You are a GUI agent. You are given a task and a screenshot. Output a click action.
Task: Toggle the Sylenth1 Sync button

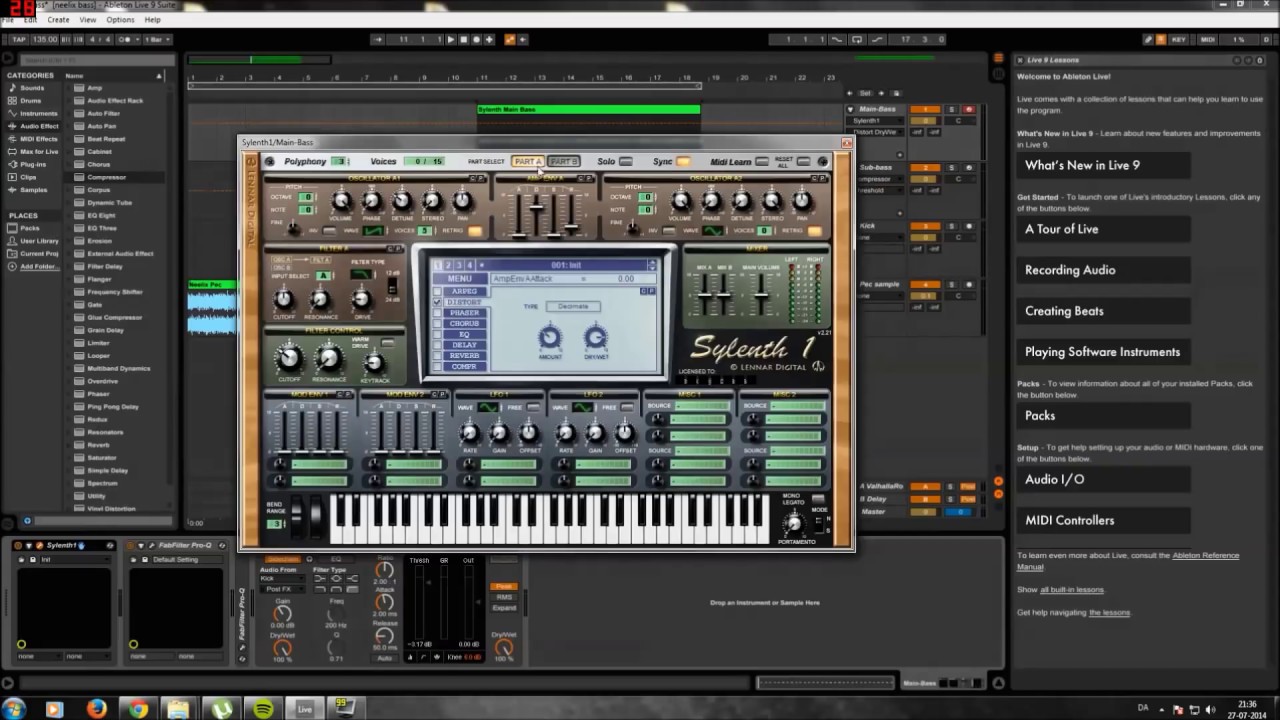click(684, 161)
